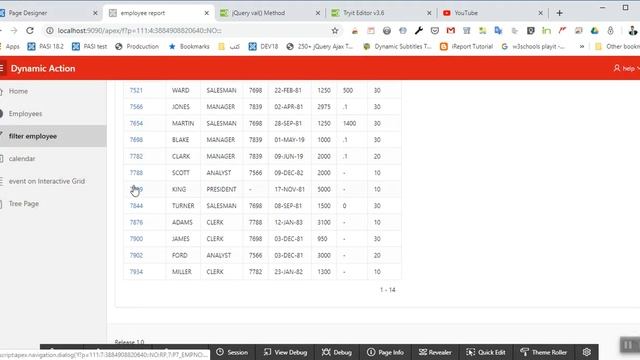The width and height of the screenshot is (640, 360).
Task: Open employee number 7788 link
Action: point(136,173)
